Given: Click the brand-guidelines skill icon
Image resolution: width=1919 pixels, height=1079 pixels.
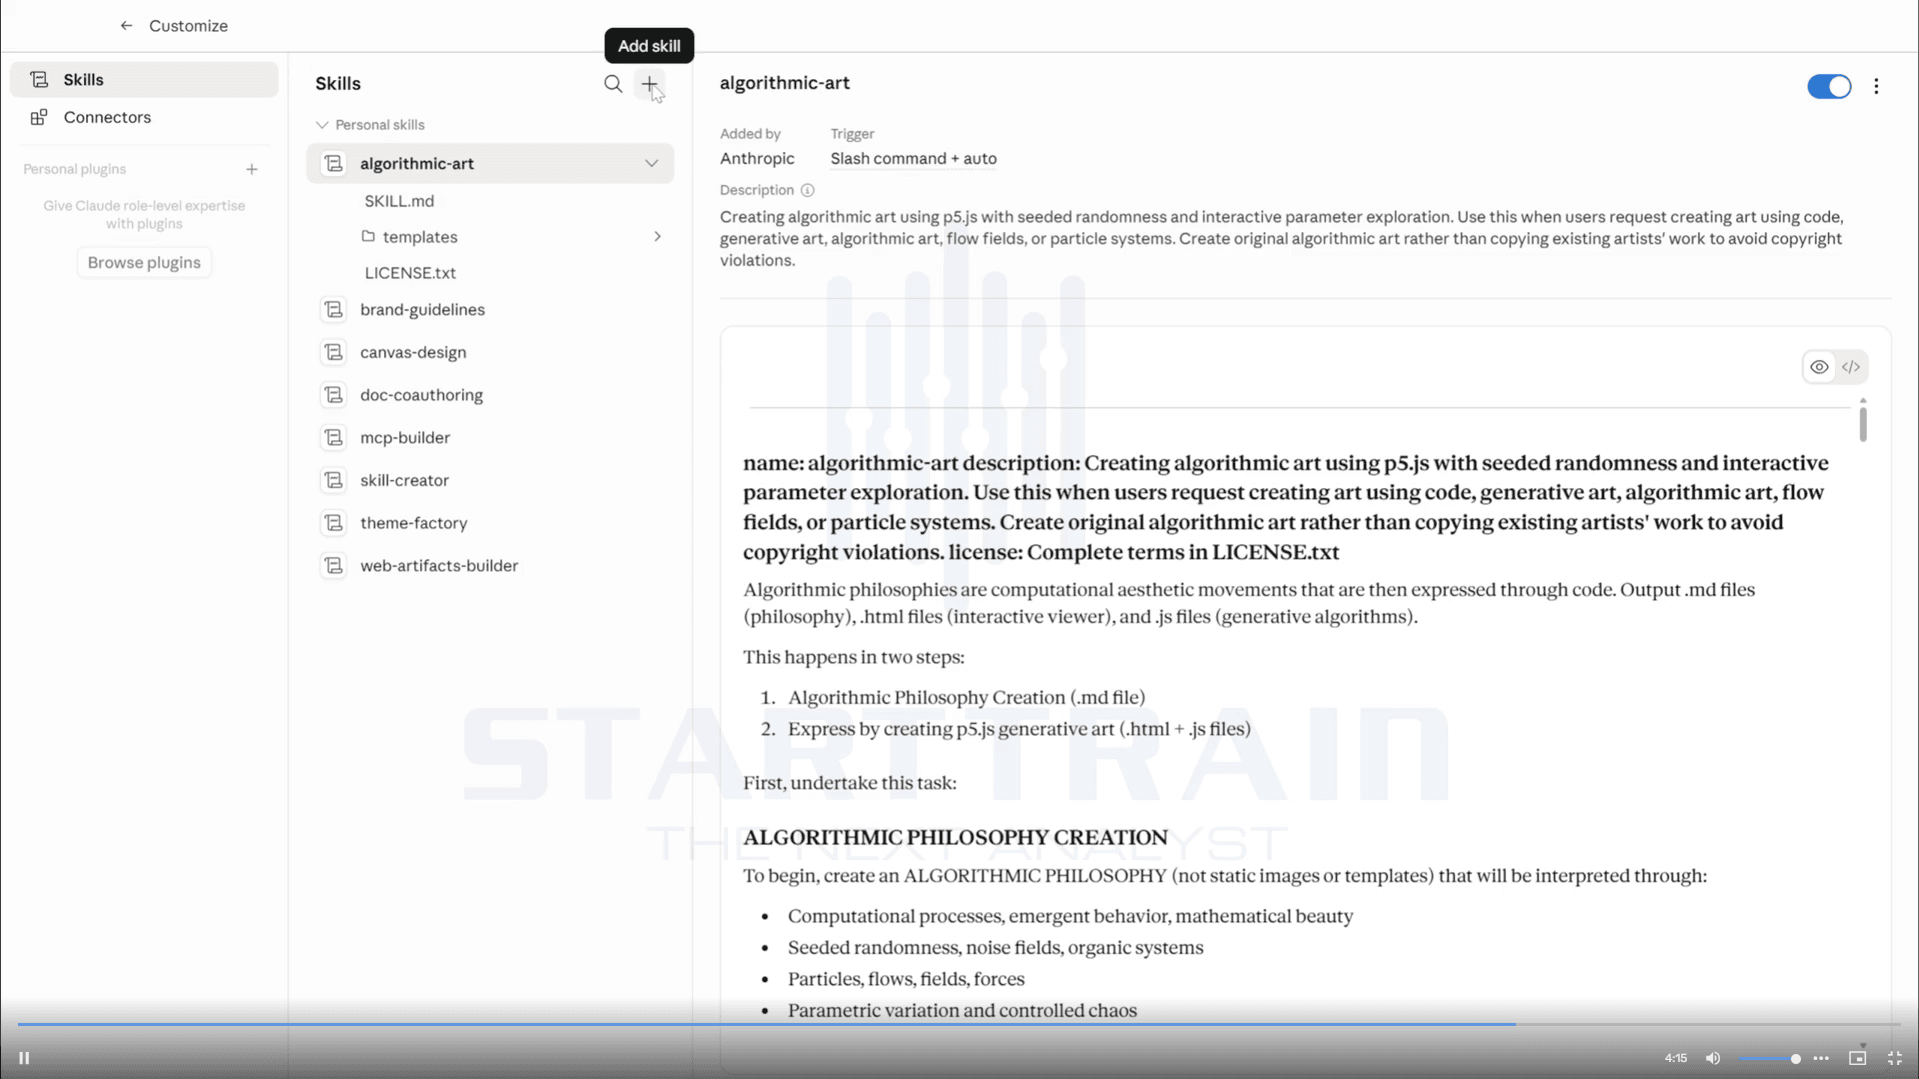Looking at the screenshot, I should pos(334,310).
